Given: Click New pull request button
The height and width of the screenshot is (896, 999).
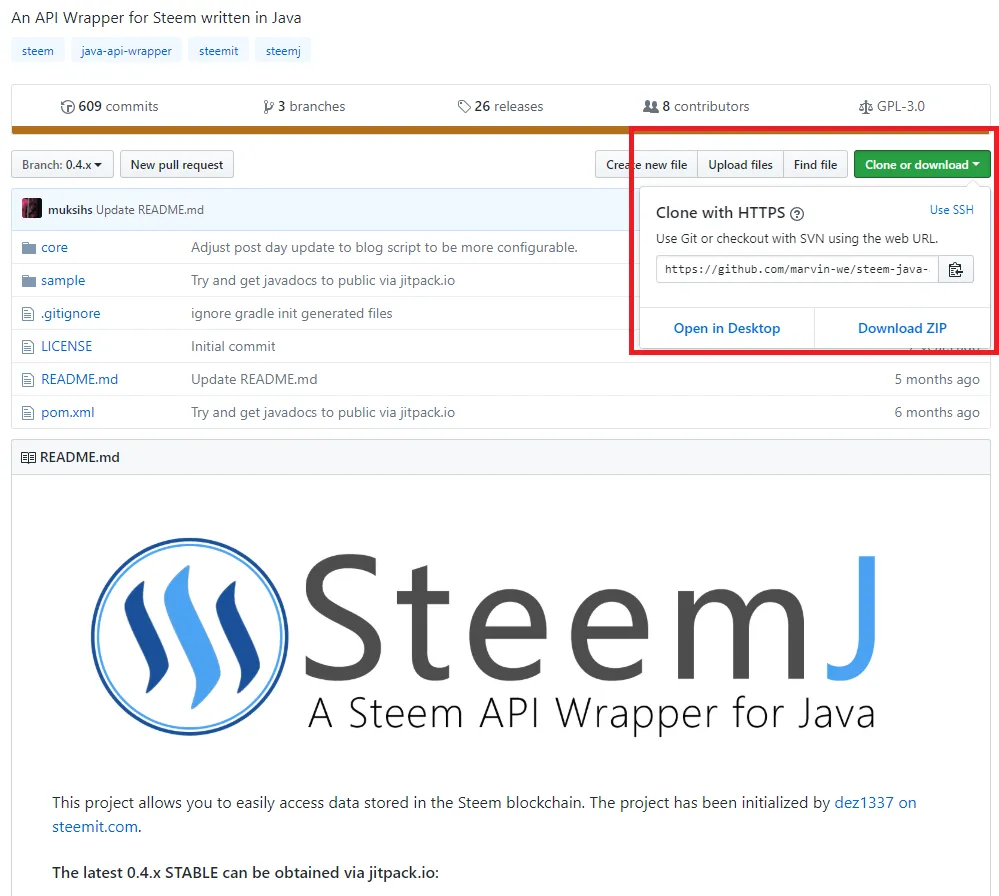Looking at the screenshot, I should pyautogui.click(x=176, y=164).
